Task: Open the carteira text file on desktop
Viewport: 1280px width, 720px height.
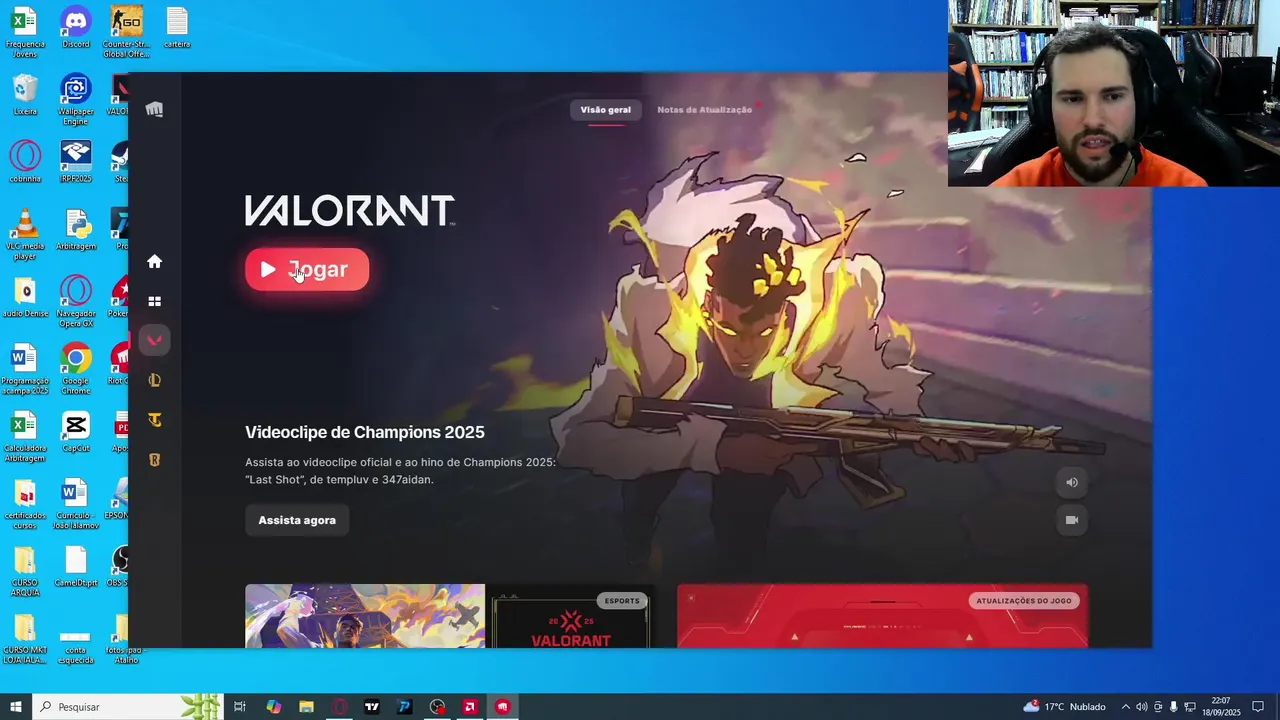Action: click(x=177, y=27)
